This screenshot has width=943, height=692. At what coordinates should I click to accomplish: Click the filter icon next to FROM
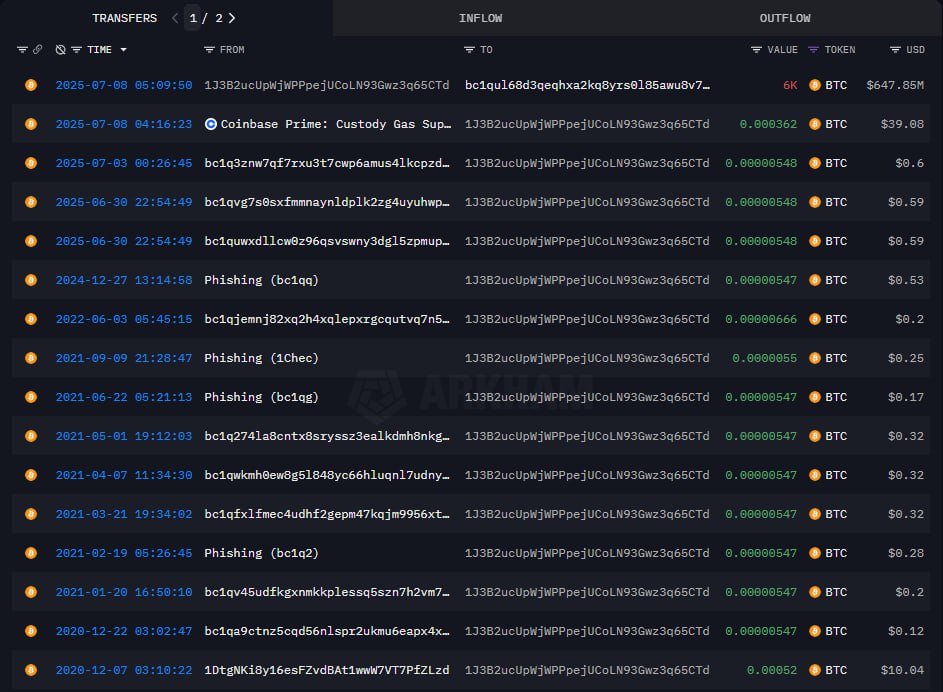click(x=209, y=50)
